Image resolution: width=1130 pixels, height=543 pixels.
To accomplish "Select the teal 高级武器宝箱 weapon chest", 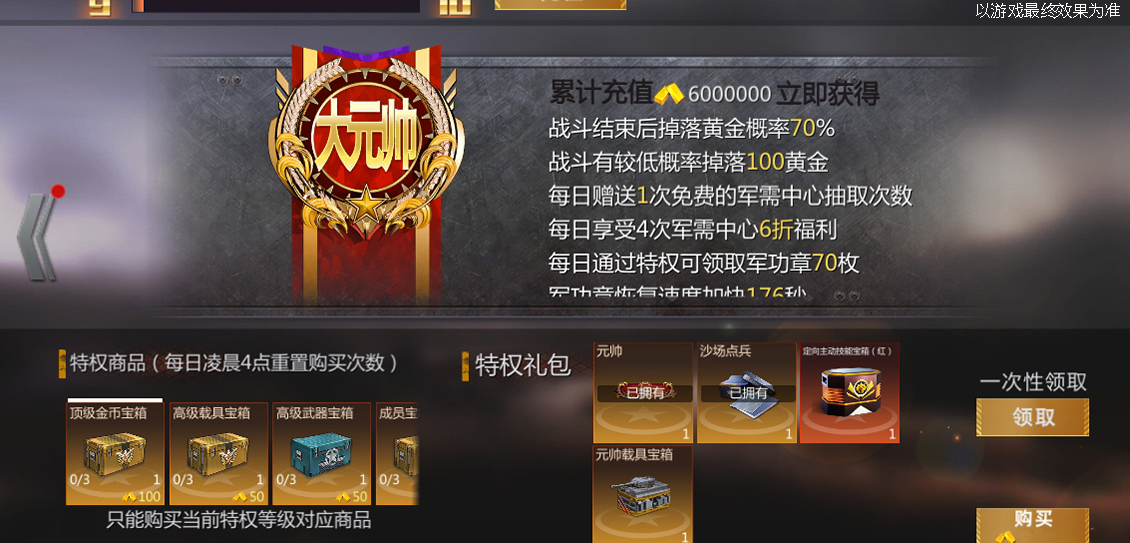I will click(x=321, y=454).
